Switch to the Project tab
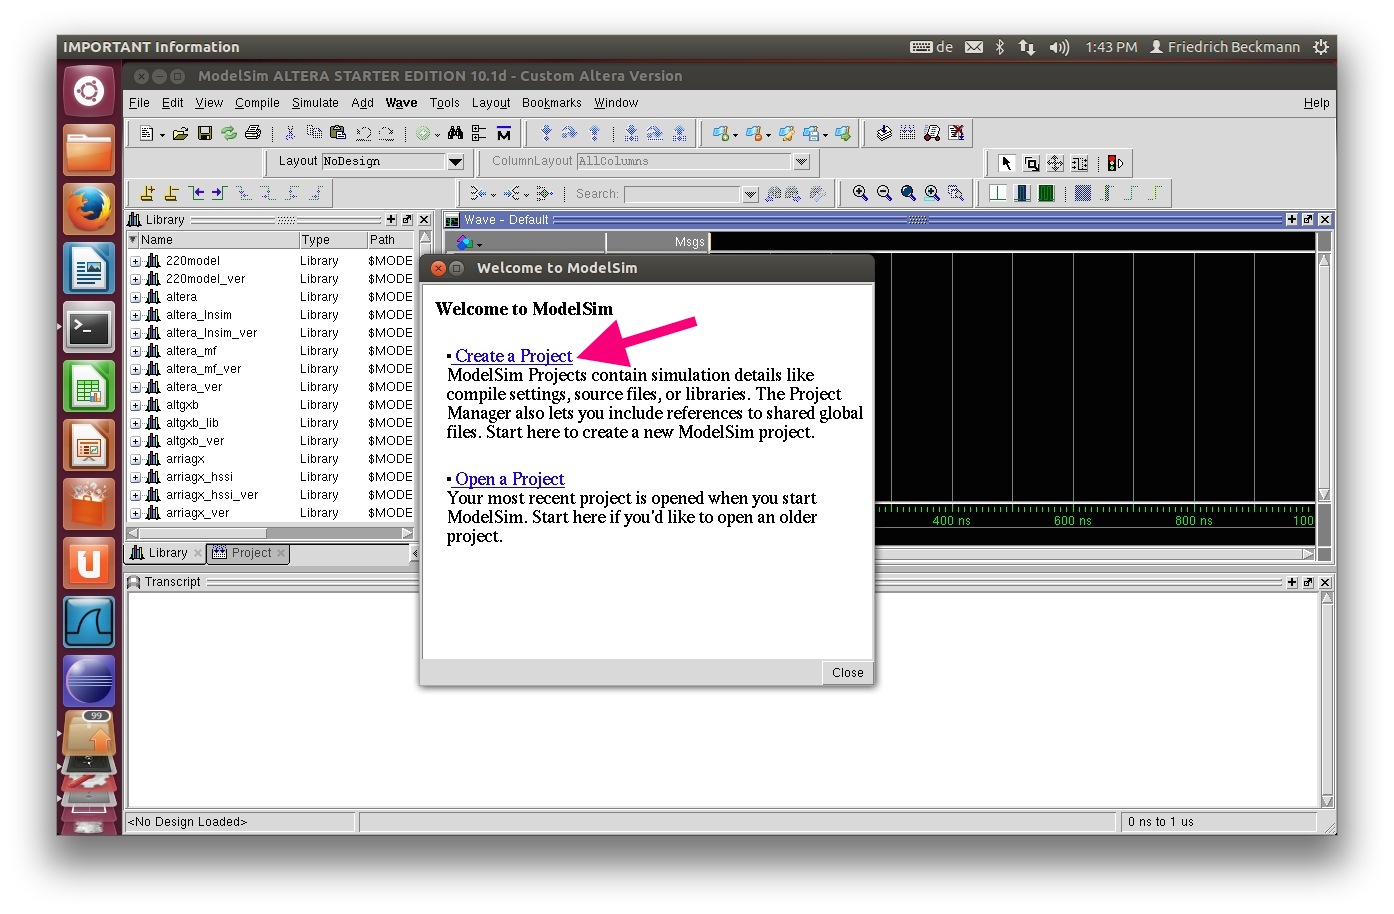Image resolution: width=1394 pixels, height=914 pixels. pyautogui.click(x=250, y=553)
